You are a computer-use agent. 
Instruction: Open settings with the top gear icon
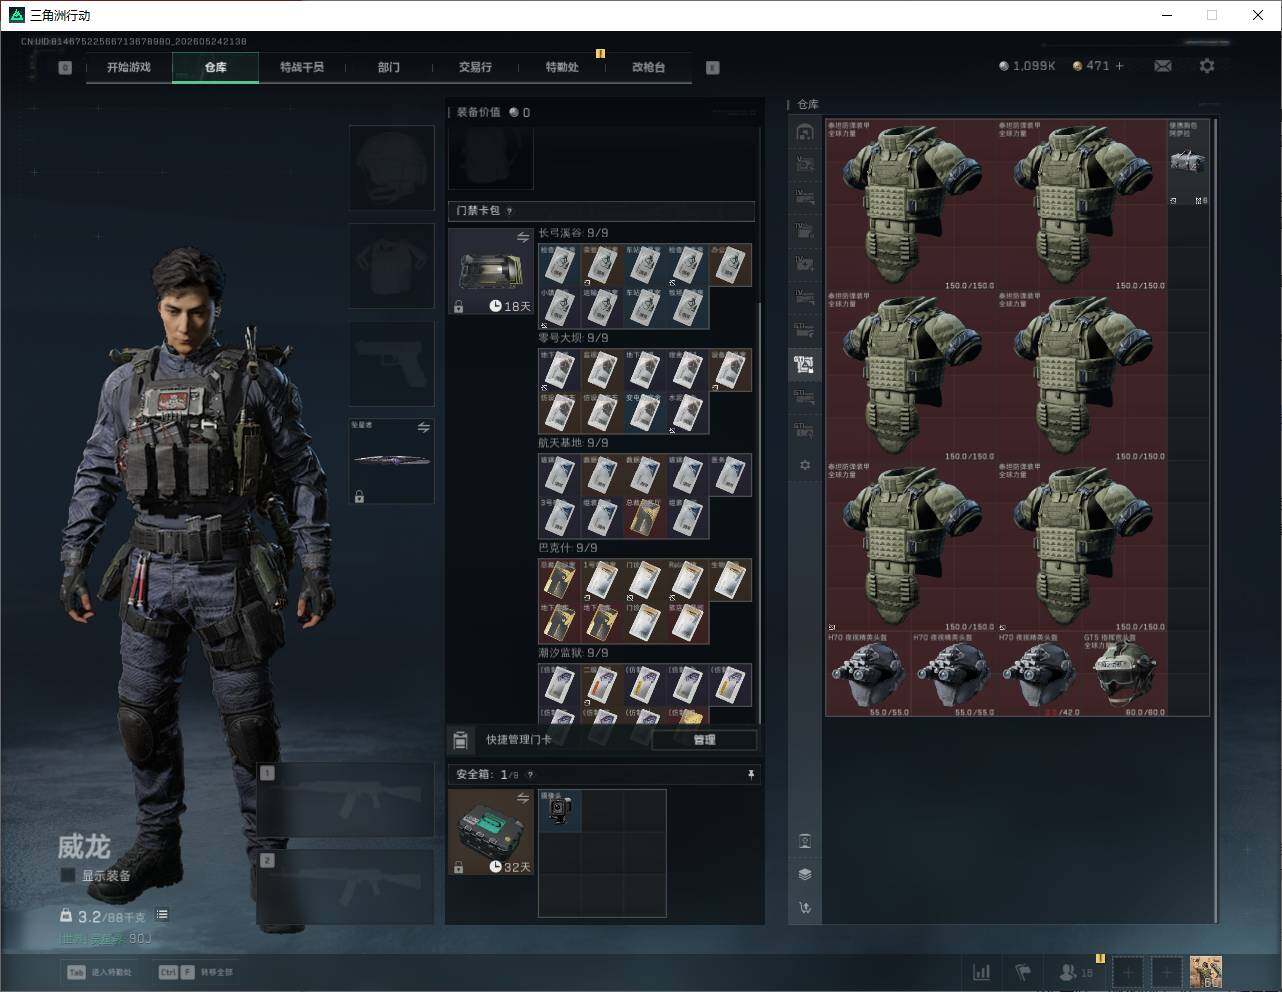1207,66
